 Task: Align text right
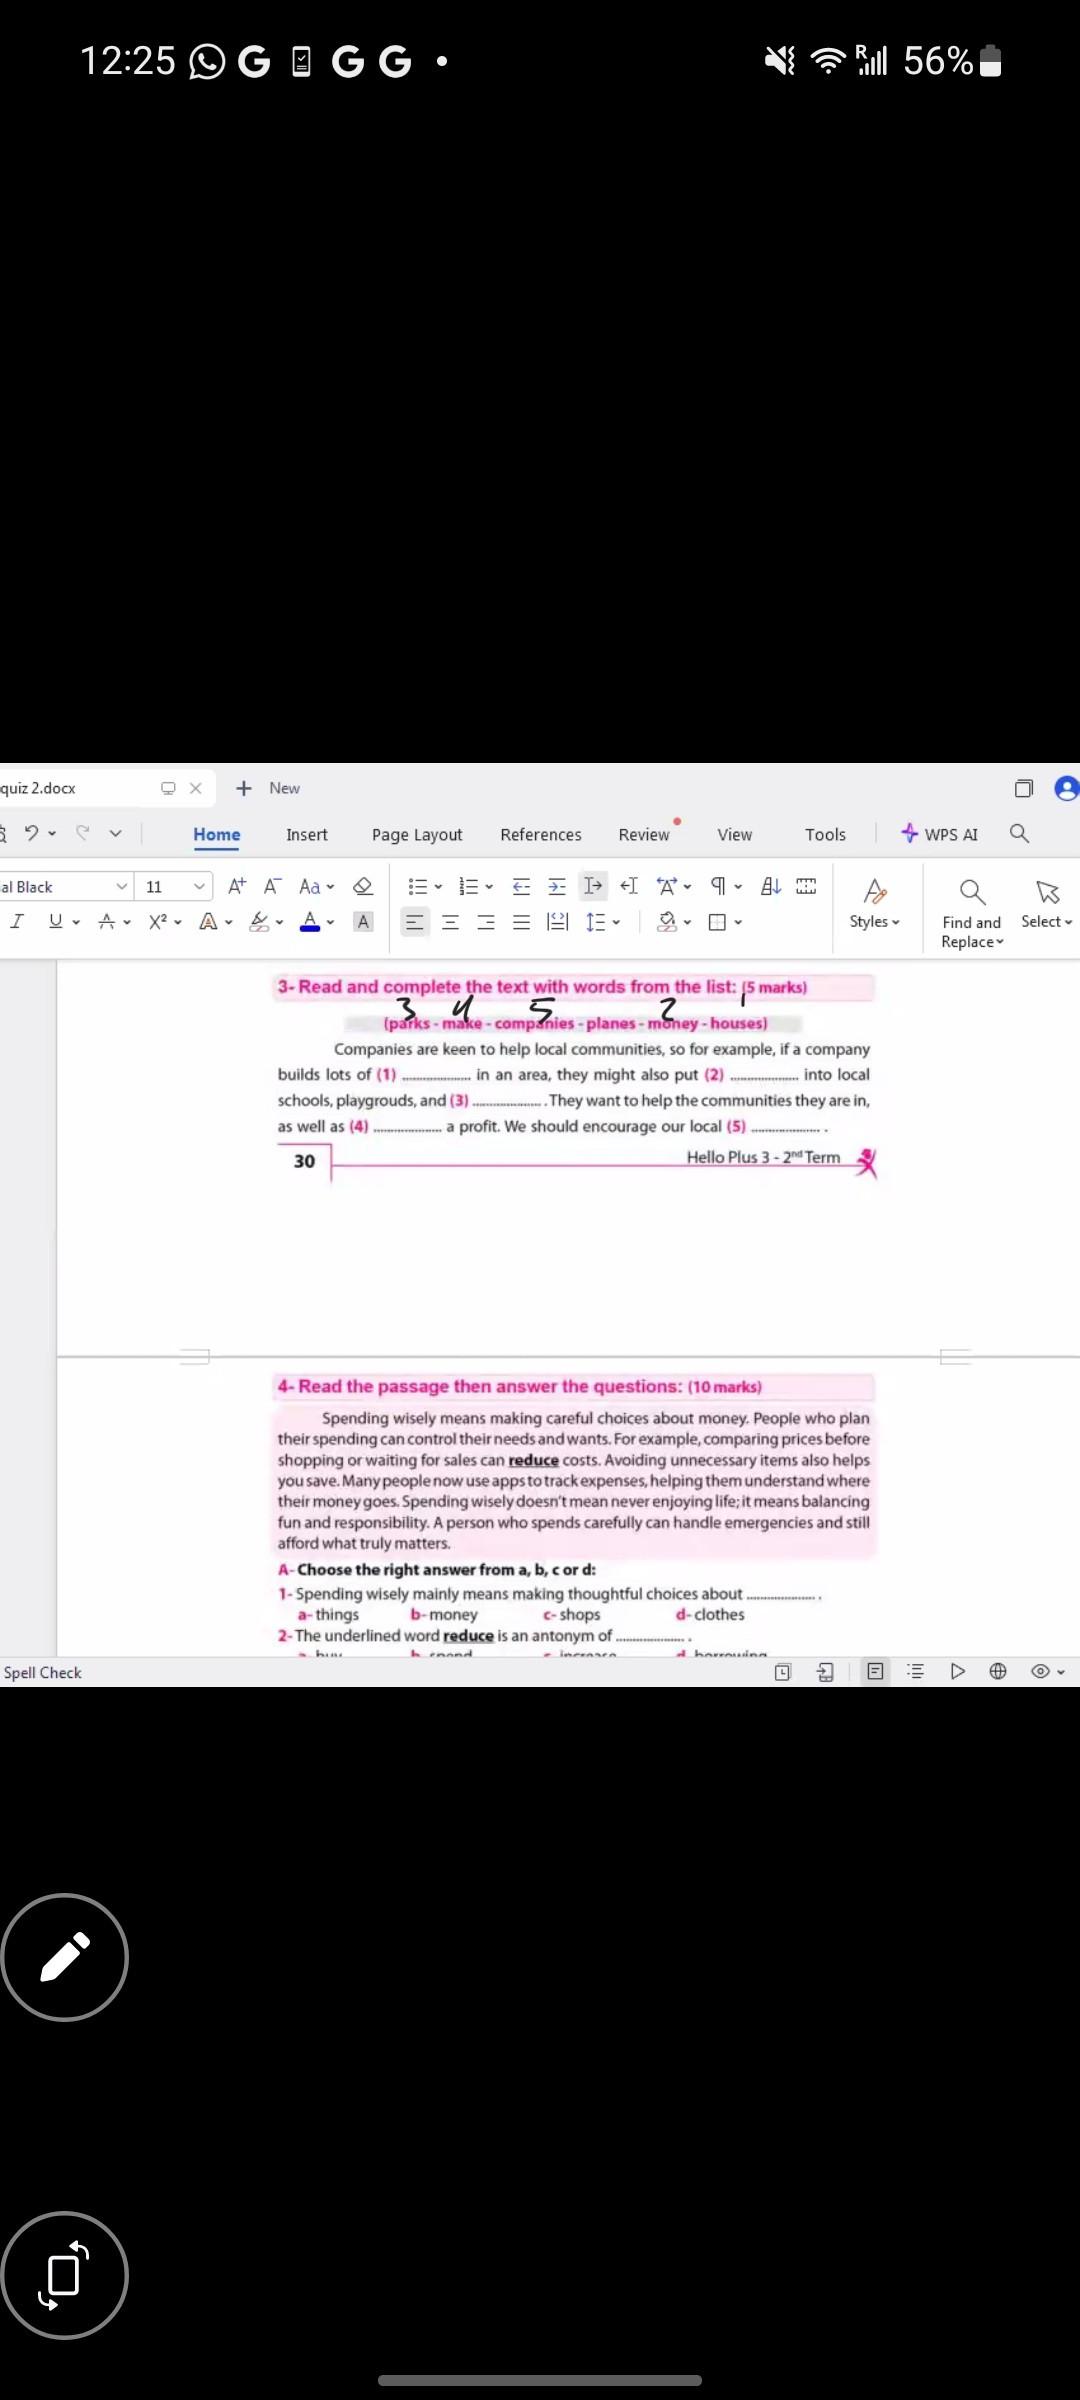coord(486,922)
